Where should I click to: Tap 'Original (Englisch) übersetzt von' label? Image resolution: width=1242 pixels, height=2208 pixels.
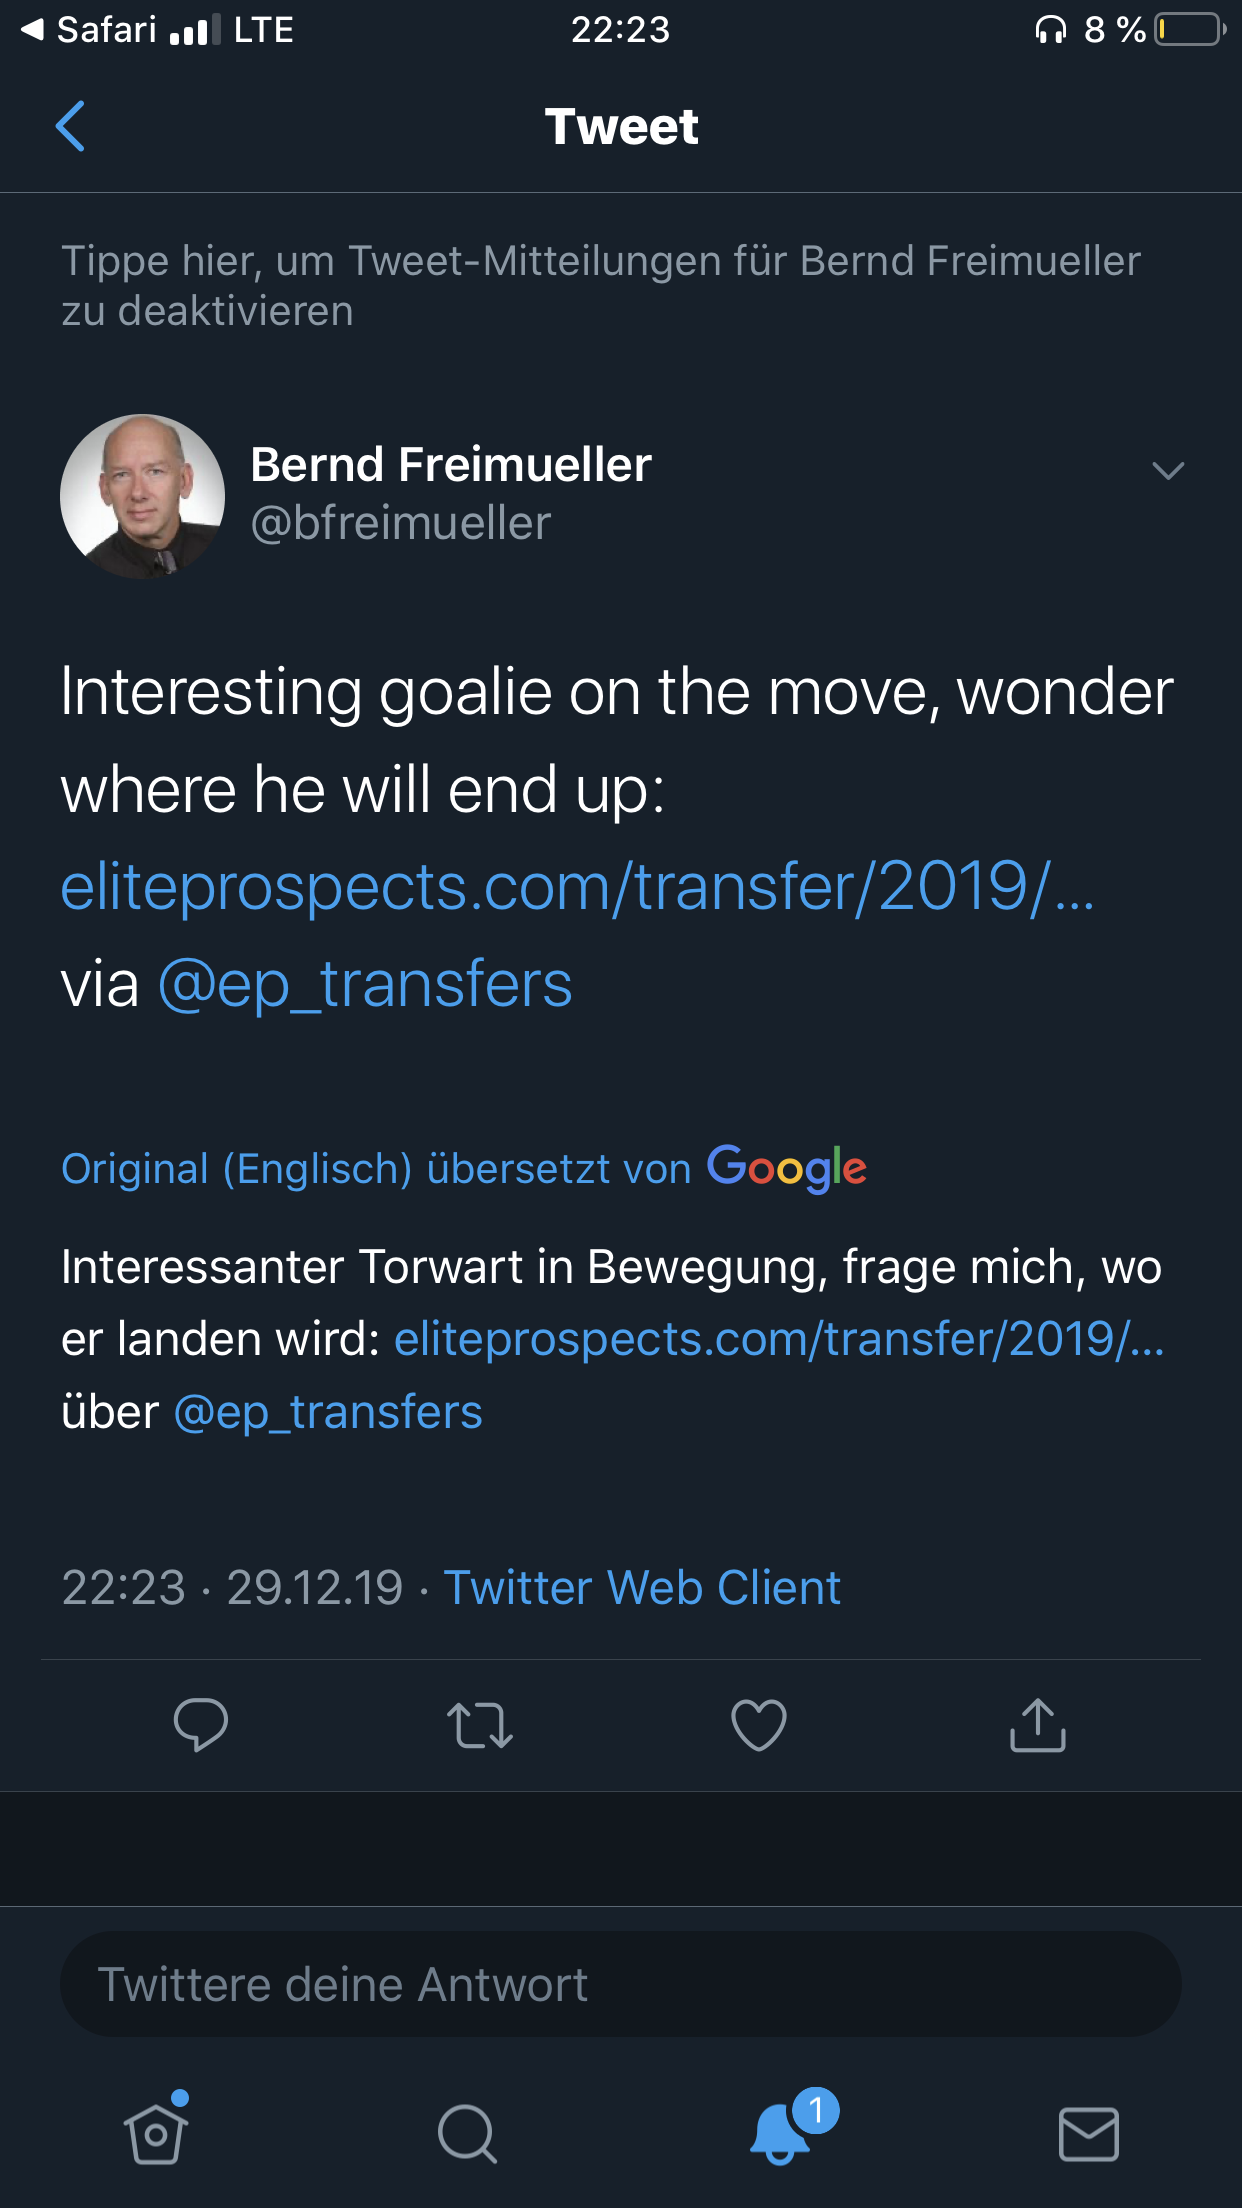click(x=376, y=1168)
